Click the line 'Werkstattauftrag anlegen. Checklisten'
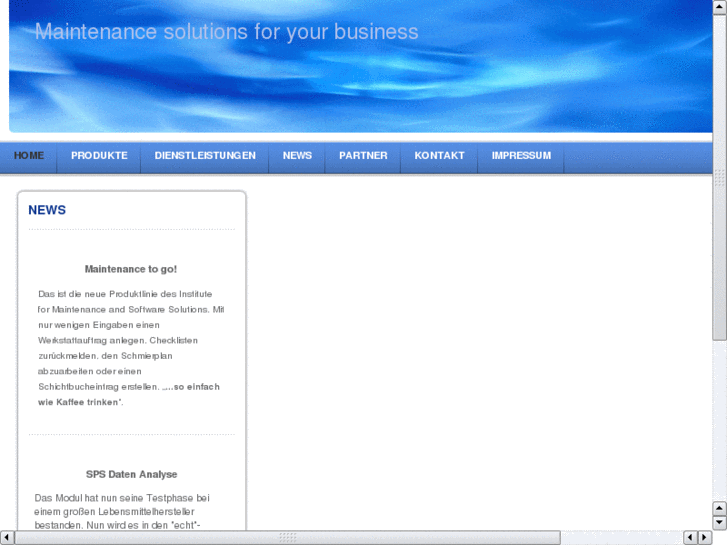This screenshot has width=727, height=545. pos(118,340)
